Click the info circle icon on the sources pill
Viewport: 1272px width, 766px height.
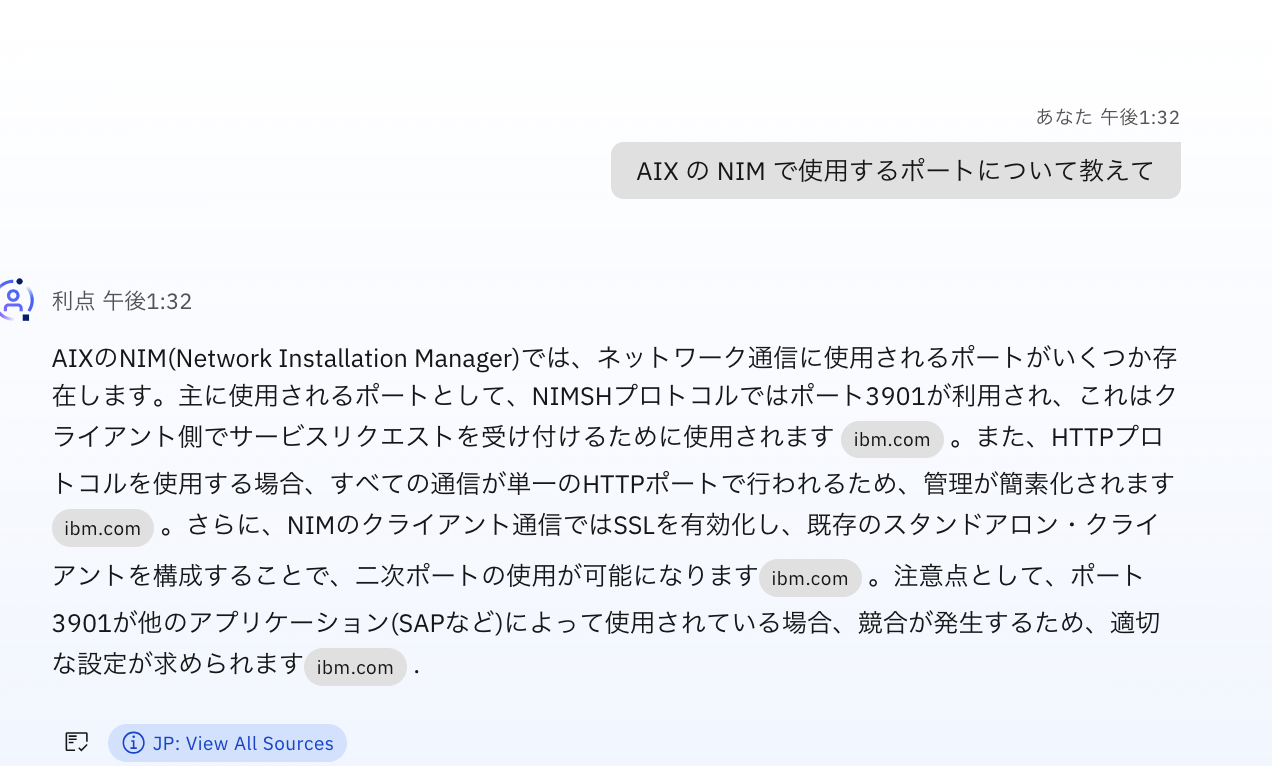[132, 743]
